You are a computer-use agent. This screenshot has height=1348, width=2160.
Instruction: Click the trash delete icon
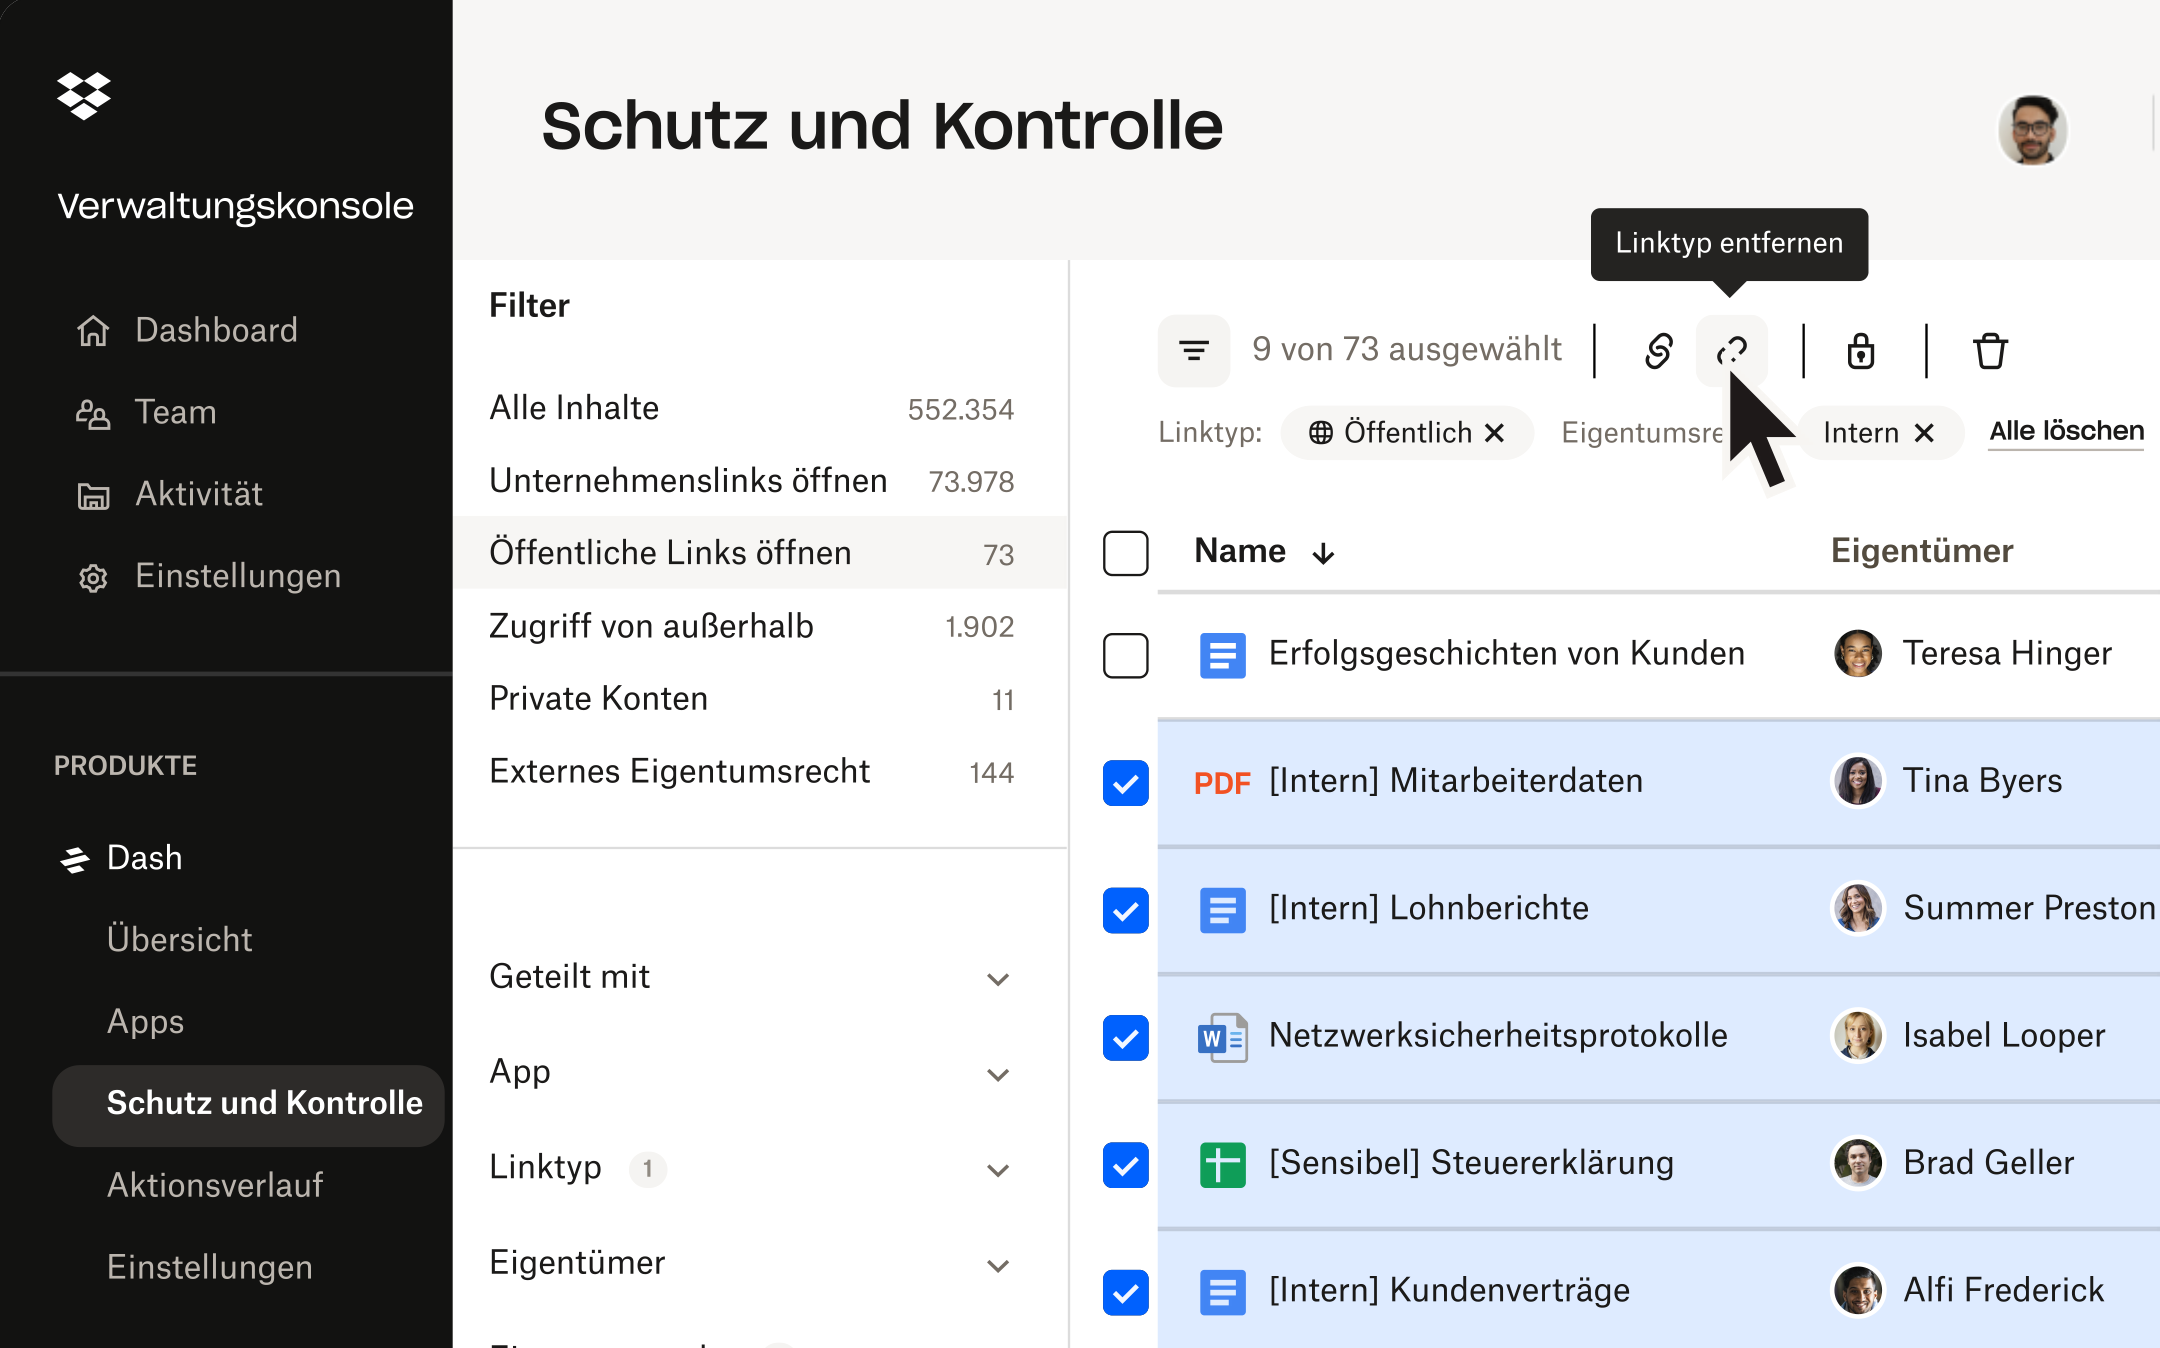(x=1990, y=350)
